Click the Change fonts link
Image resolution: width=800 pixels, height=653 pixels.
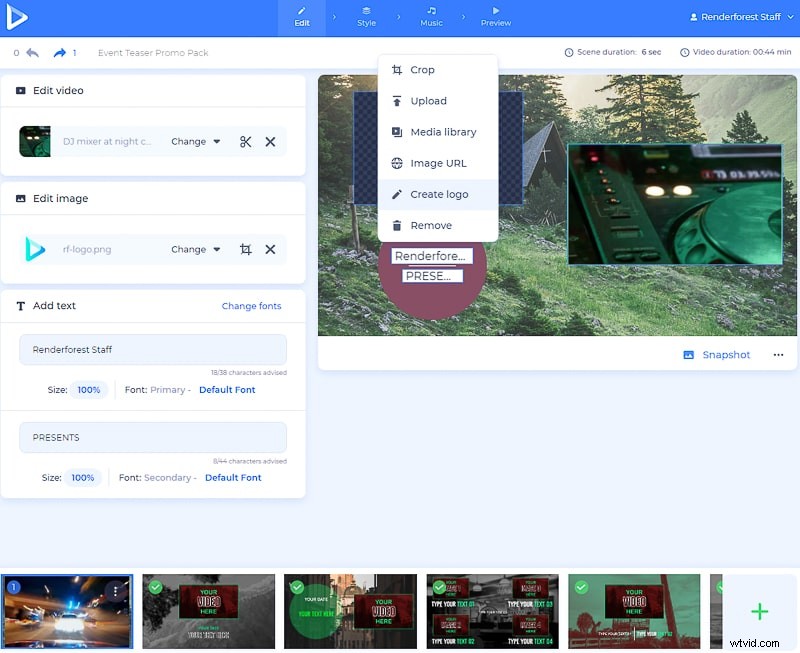pyautogui.click(x=251, y=306)
